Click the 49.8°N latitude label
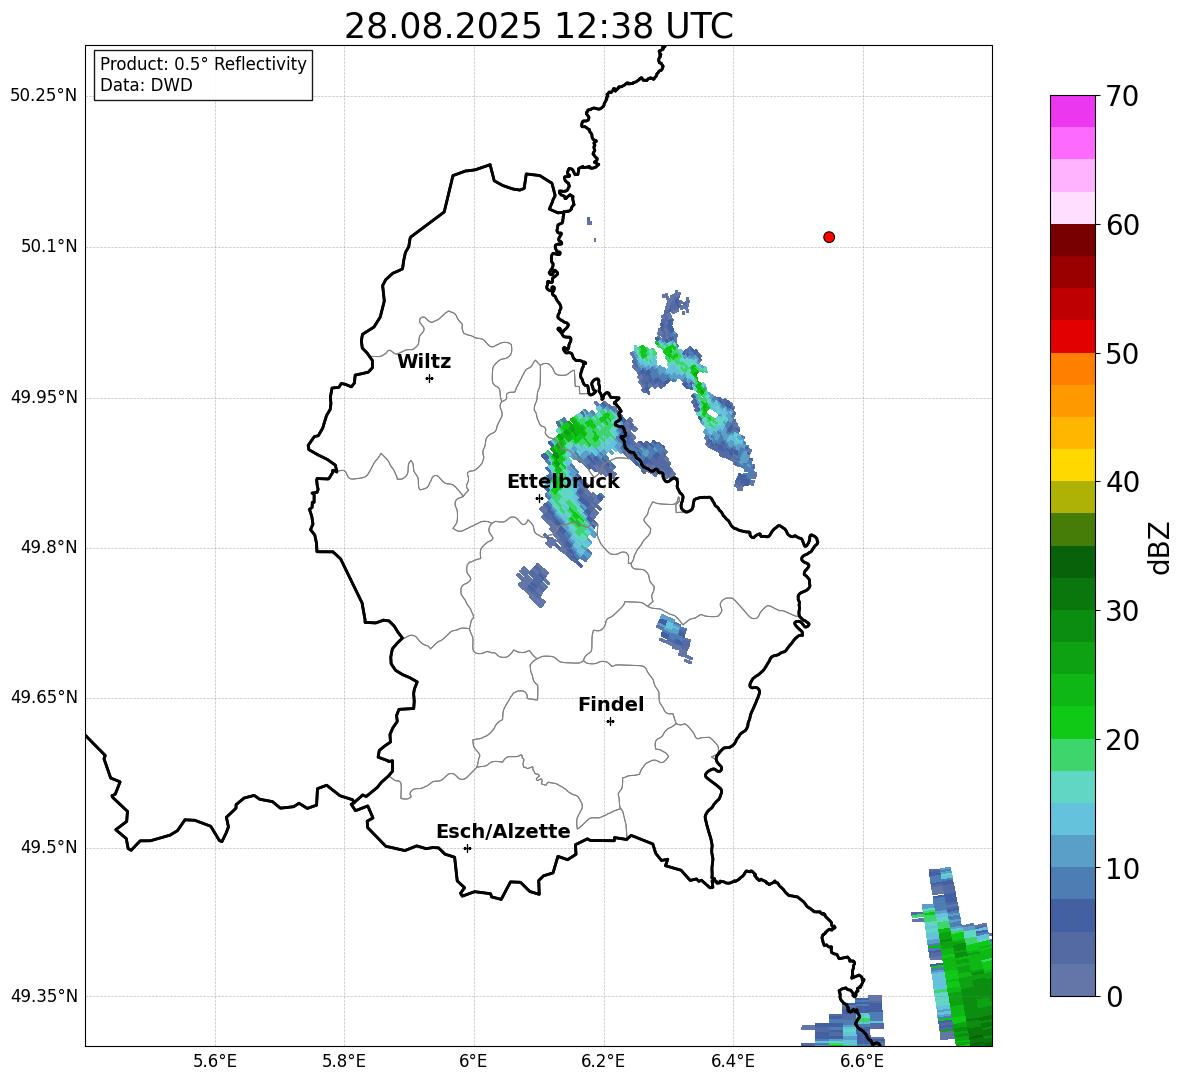The image size is (1184, 1081). 49,547
